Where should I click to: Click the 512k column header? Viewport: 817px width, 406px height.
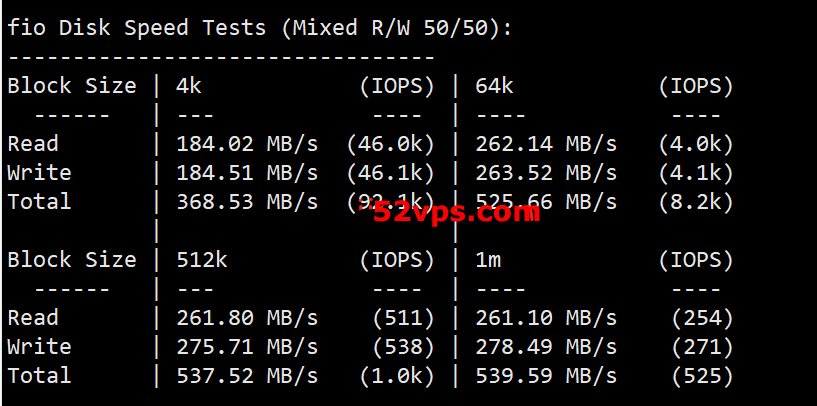[x=202, y=260]
